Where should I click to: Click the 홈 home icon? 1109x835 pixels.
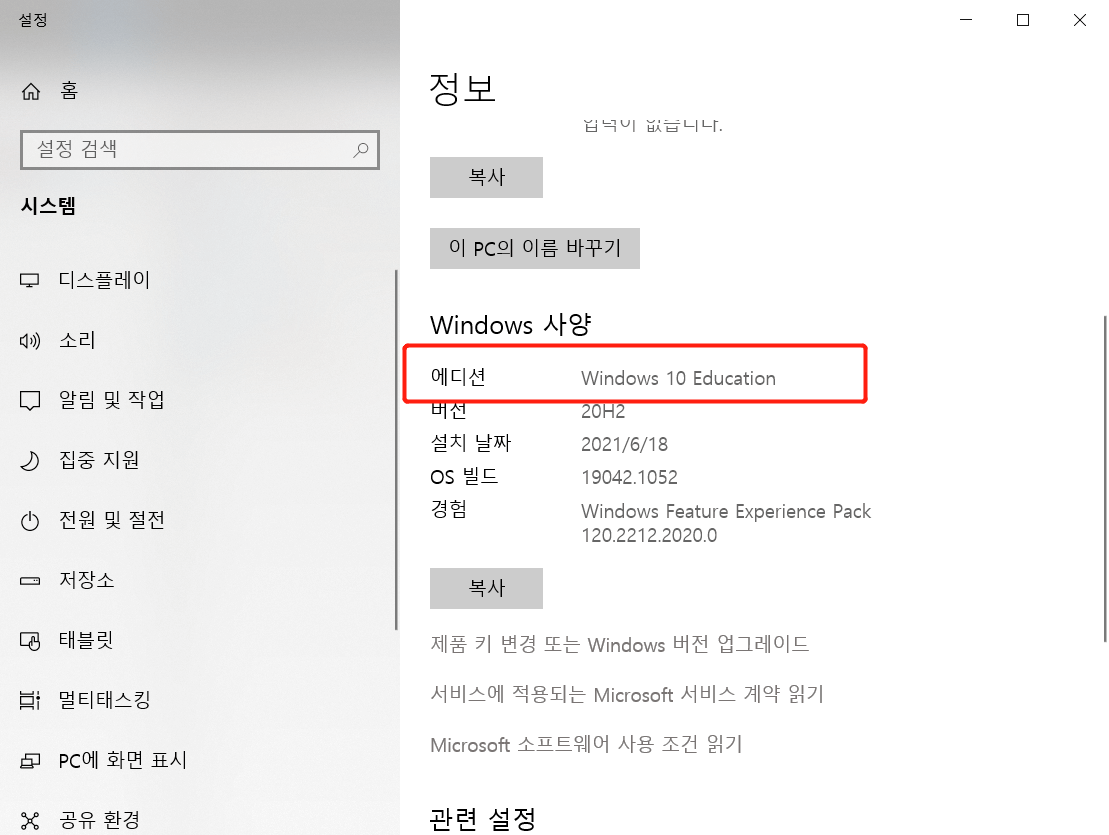click(30, 91)
